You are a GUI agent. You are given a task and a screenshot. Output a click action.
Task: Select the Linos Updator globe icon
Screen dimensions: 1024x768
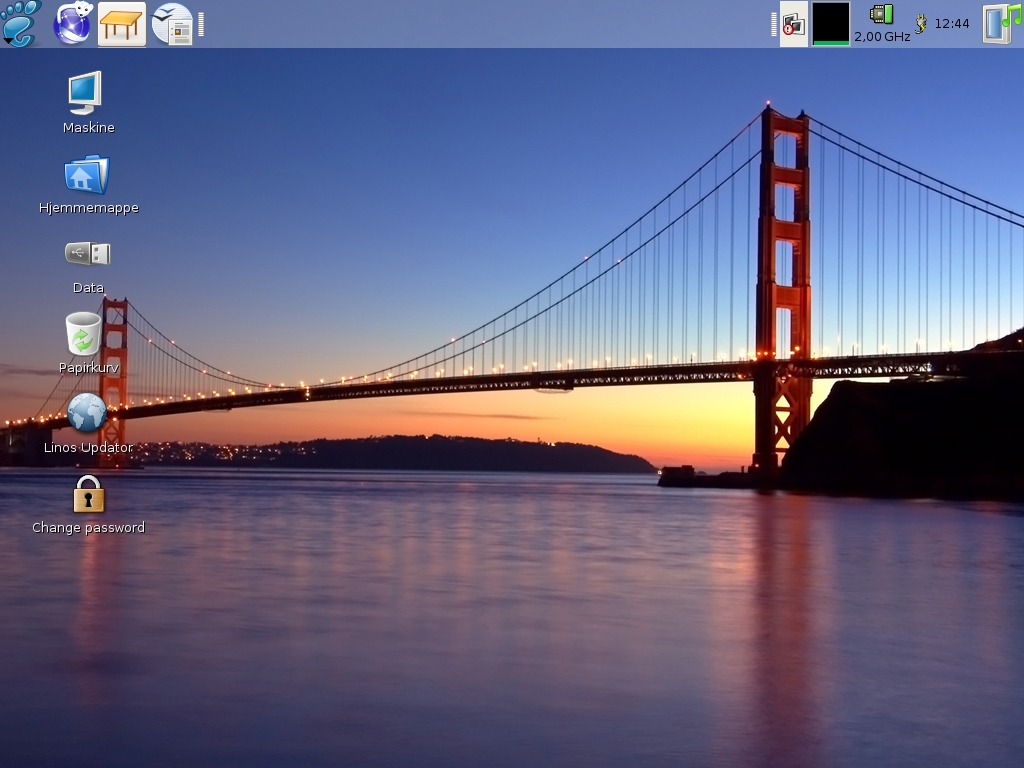pos(88,413)
